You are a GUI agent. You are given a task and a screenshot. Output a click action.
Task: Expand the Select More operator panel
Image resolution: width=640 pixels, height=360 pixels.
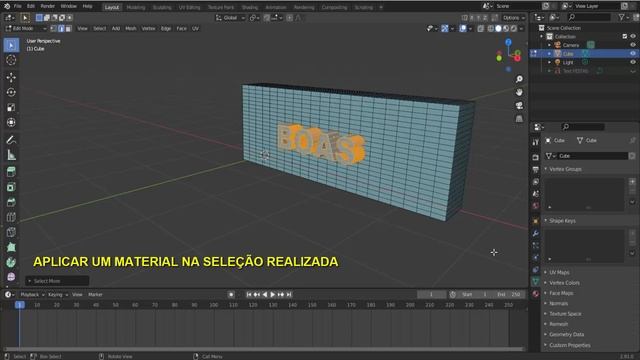[57, 281]
